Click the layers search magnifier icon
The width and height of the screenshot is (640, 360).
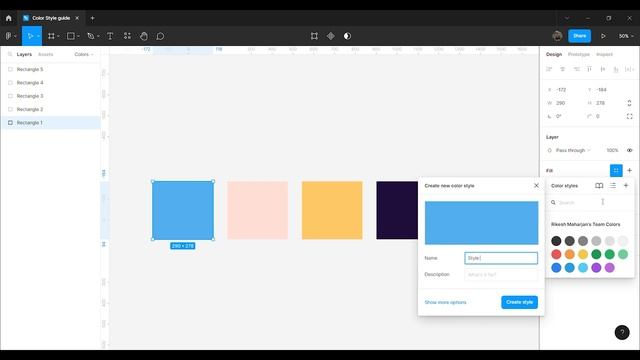(10, 54)
